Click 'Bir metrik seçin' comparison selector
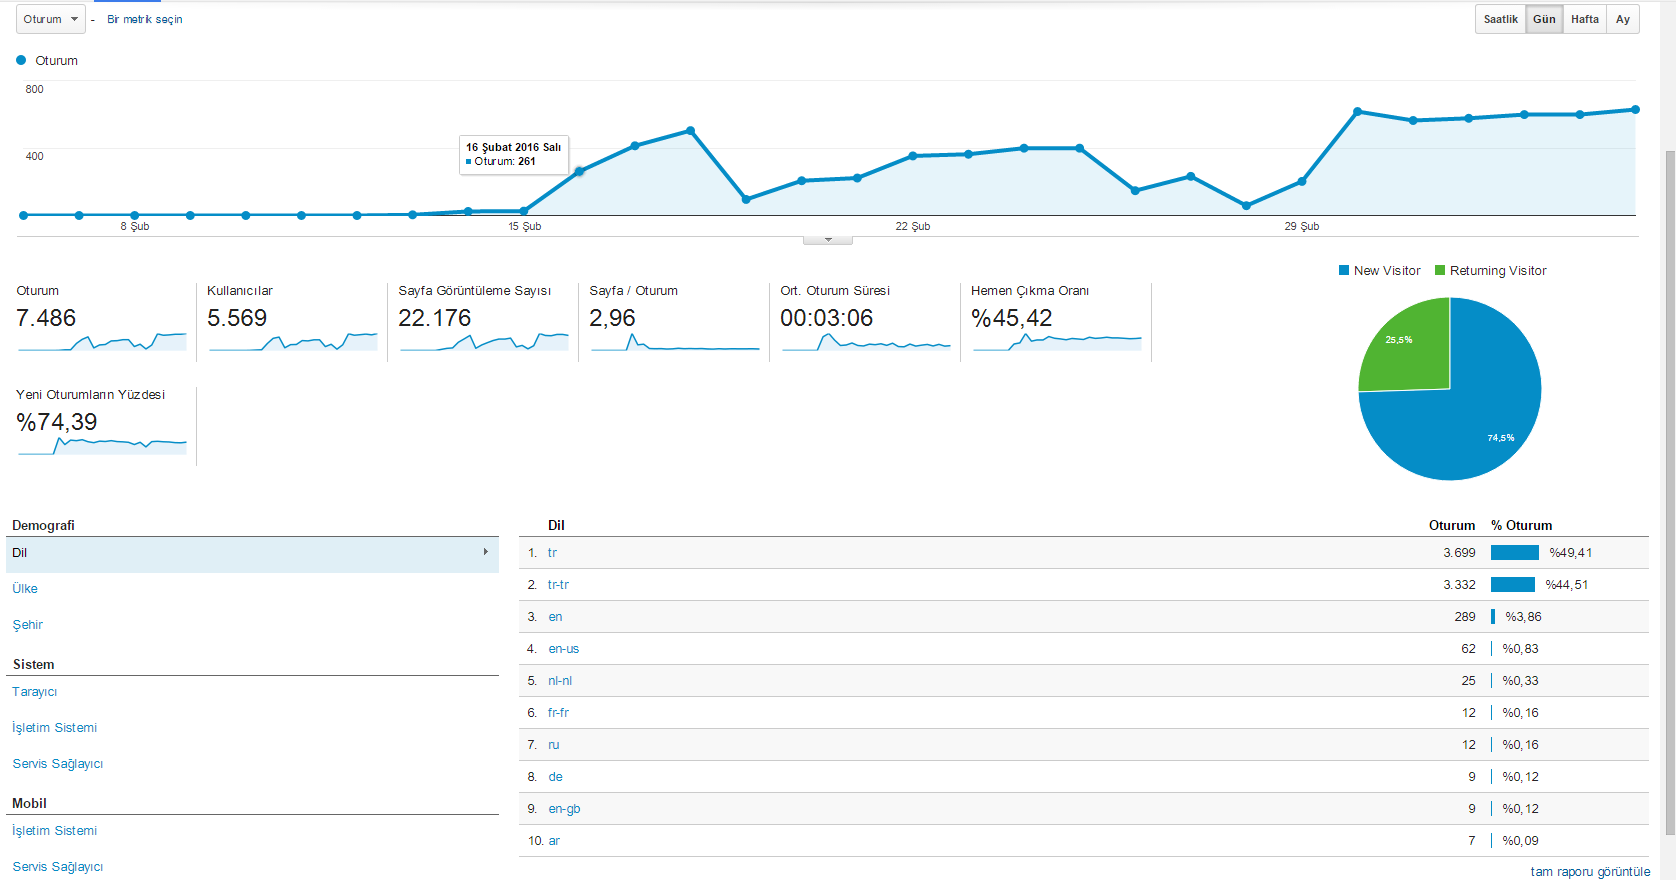This screenshot has height=880, width=1676. click(x=145, y=19)
